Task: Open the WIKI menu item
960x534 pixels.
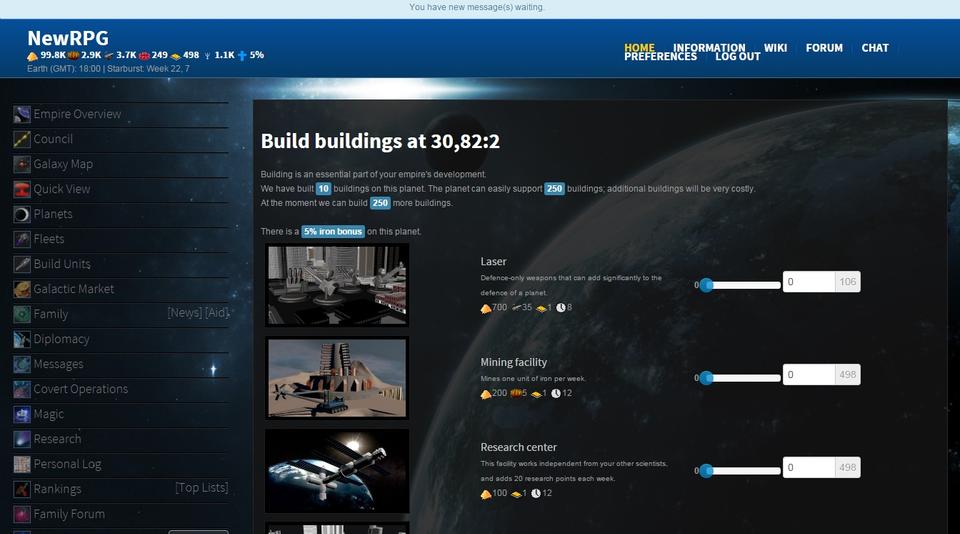Action: pos(775,48)
